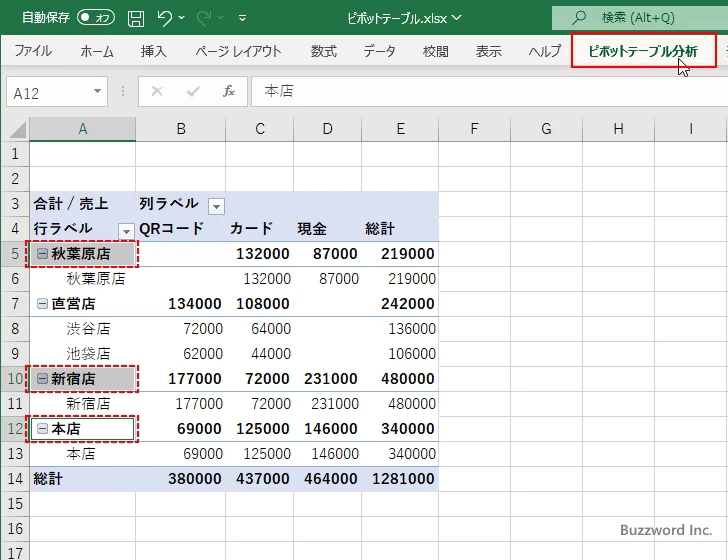Image resolution: width=728 pixels, height=560 pixels.
Task: Open the ヘルプ tab
Action: (545, 51)
